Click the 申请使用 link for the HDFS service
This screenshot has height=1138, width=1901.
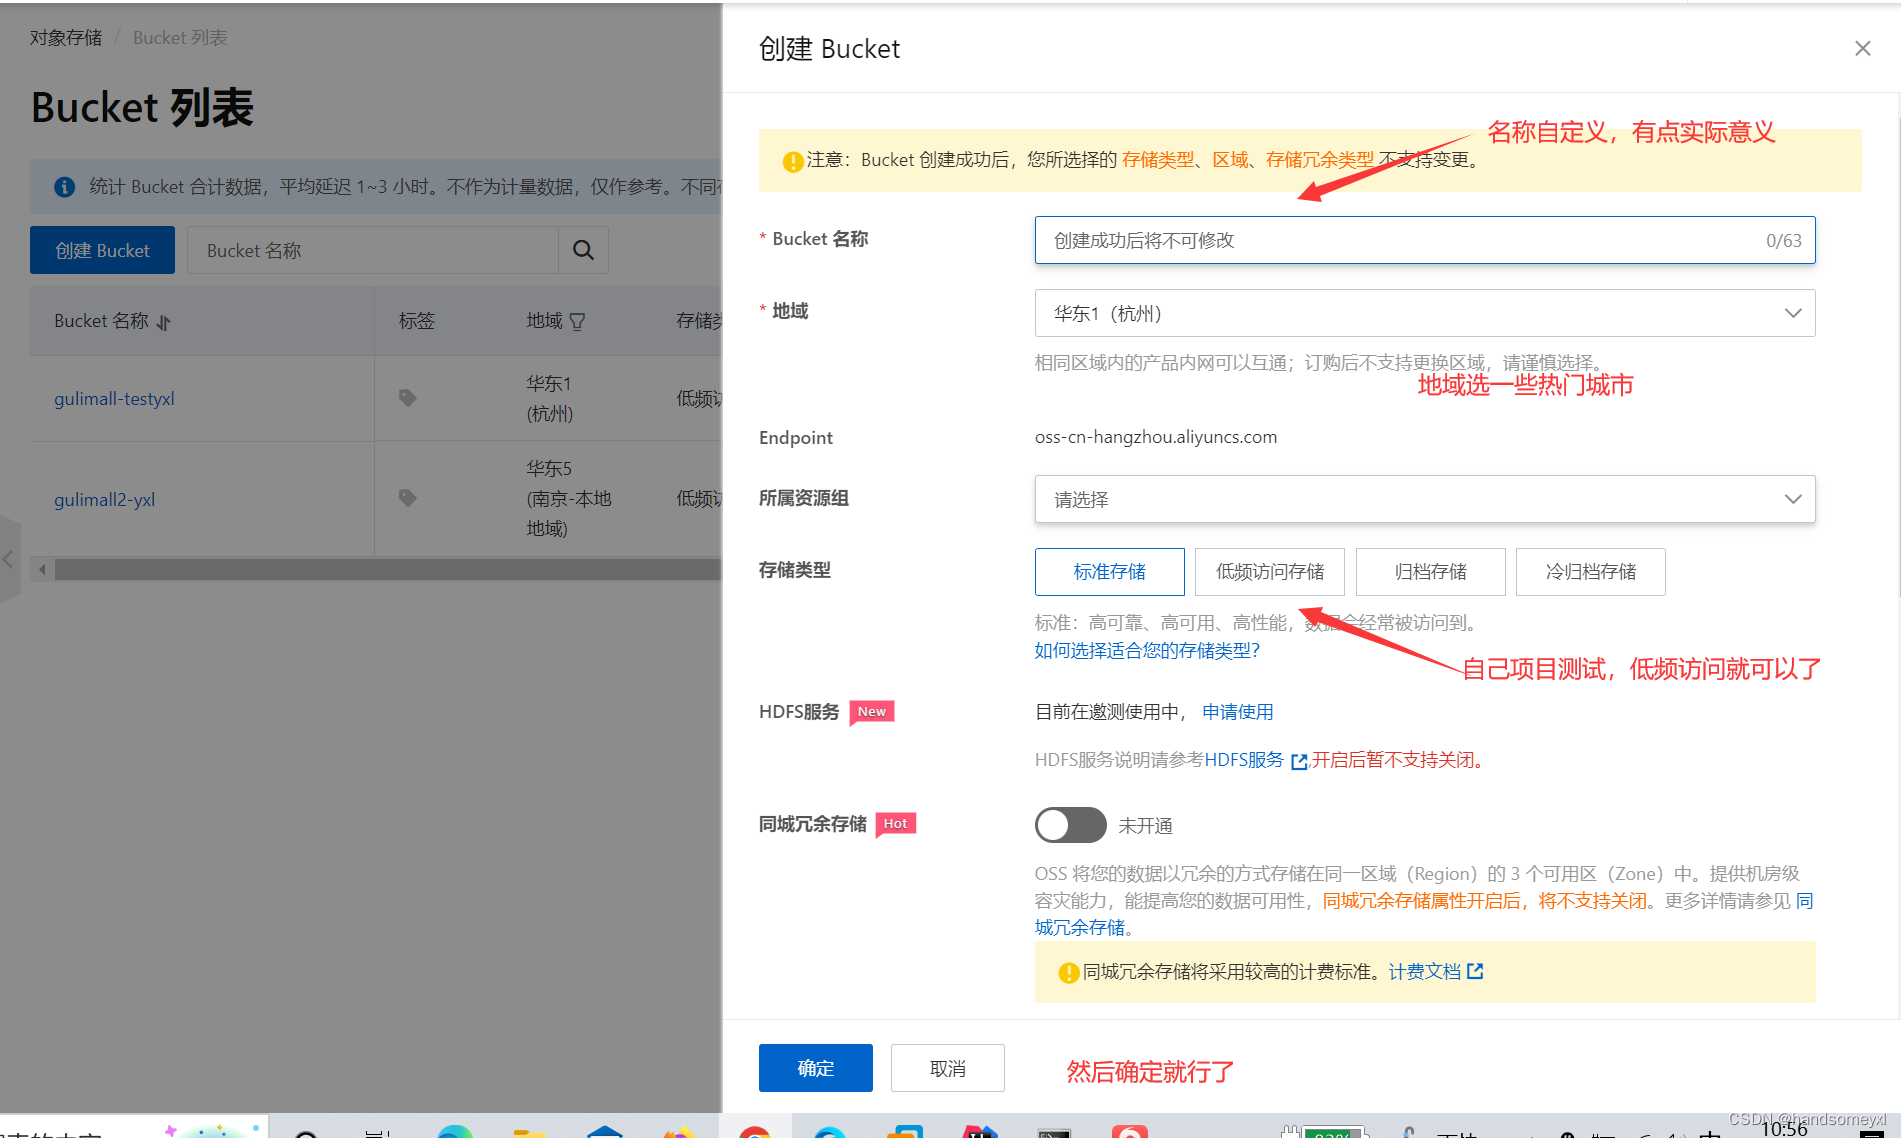click(1237, 712)
